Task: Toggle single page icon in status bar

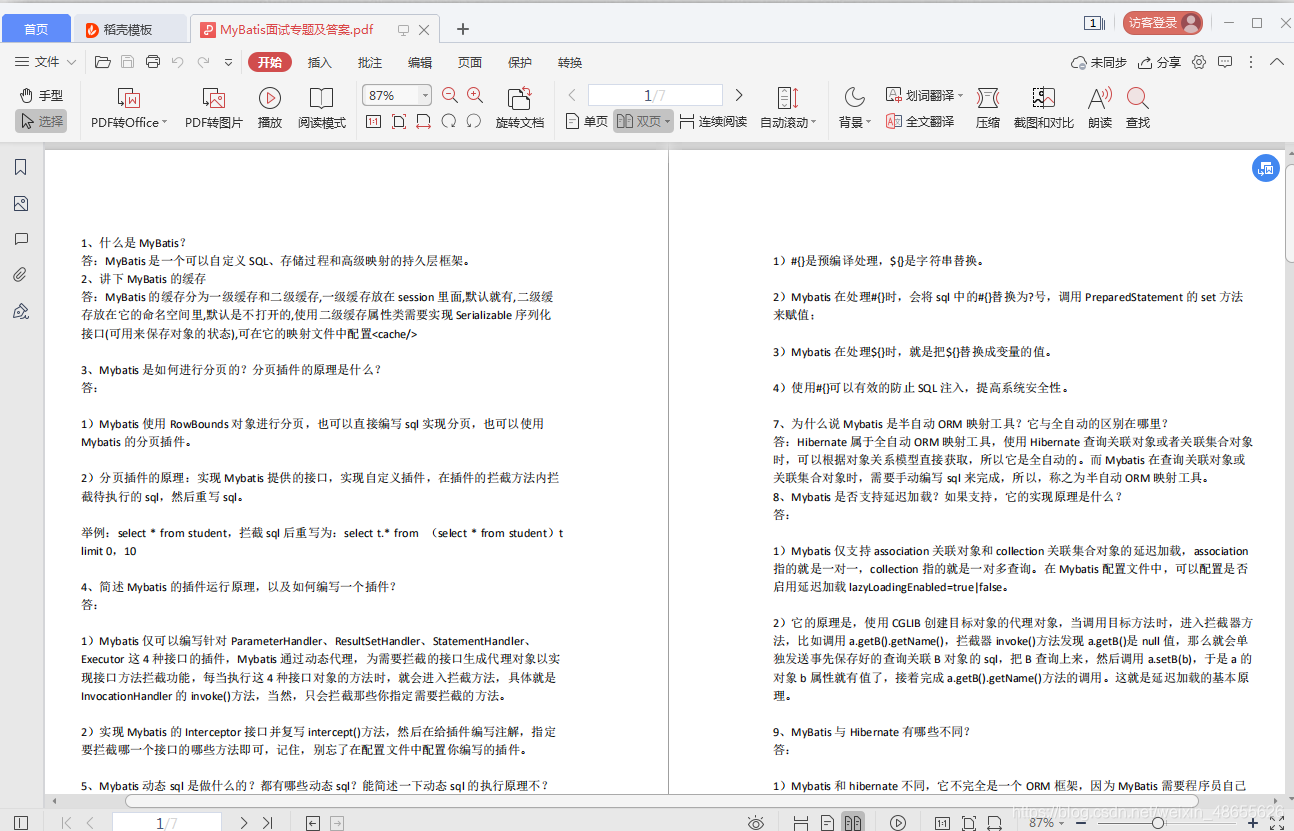Action: click(826, 822)
